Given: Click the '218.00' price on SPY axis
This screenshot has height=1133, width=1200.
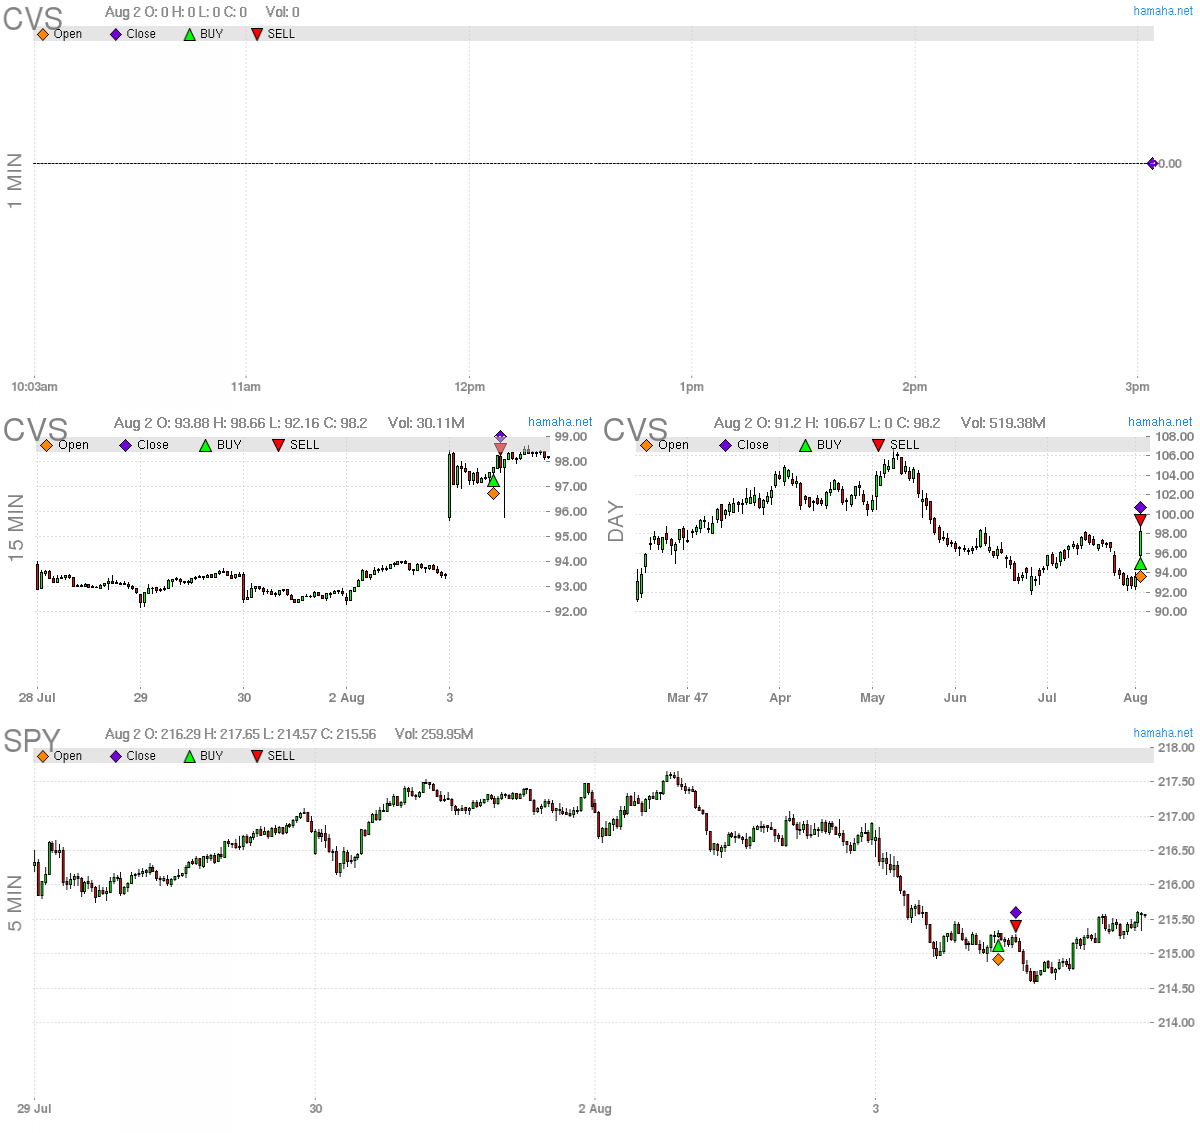Looking at the screenshot, I should (x=1176, y=748).
